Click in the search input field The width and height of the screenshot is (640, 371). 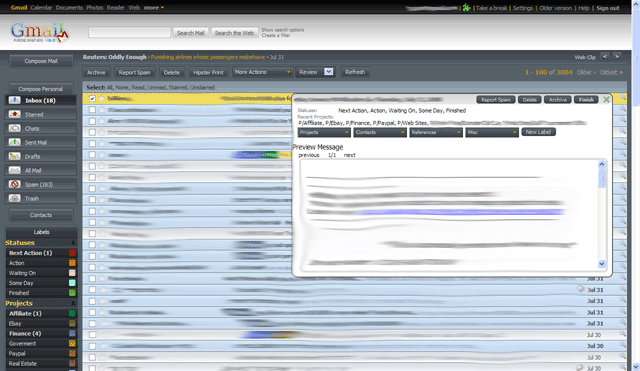coord(129,33)
